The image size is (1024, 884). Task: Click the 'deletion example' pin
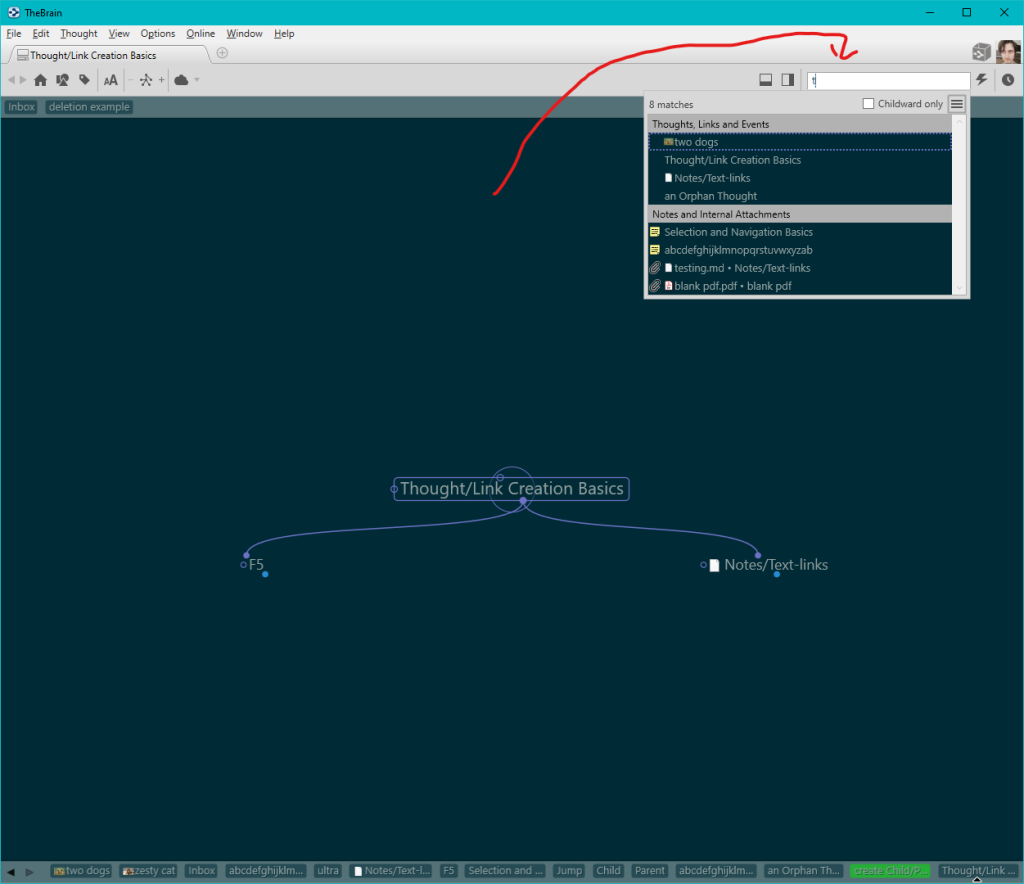(x=89, y=107)
